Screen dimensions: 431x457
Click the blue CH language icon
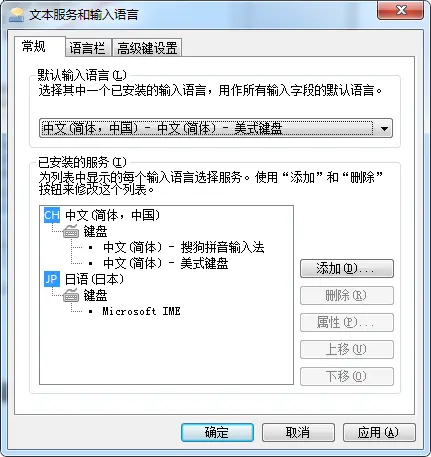(52, 215)
